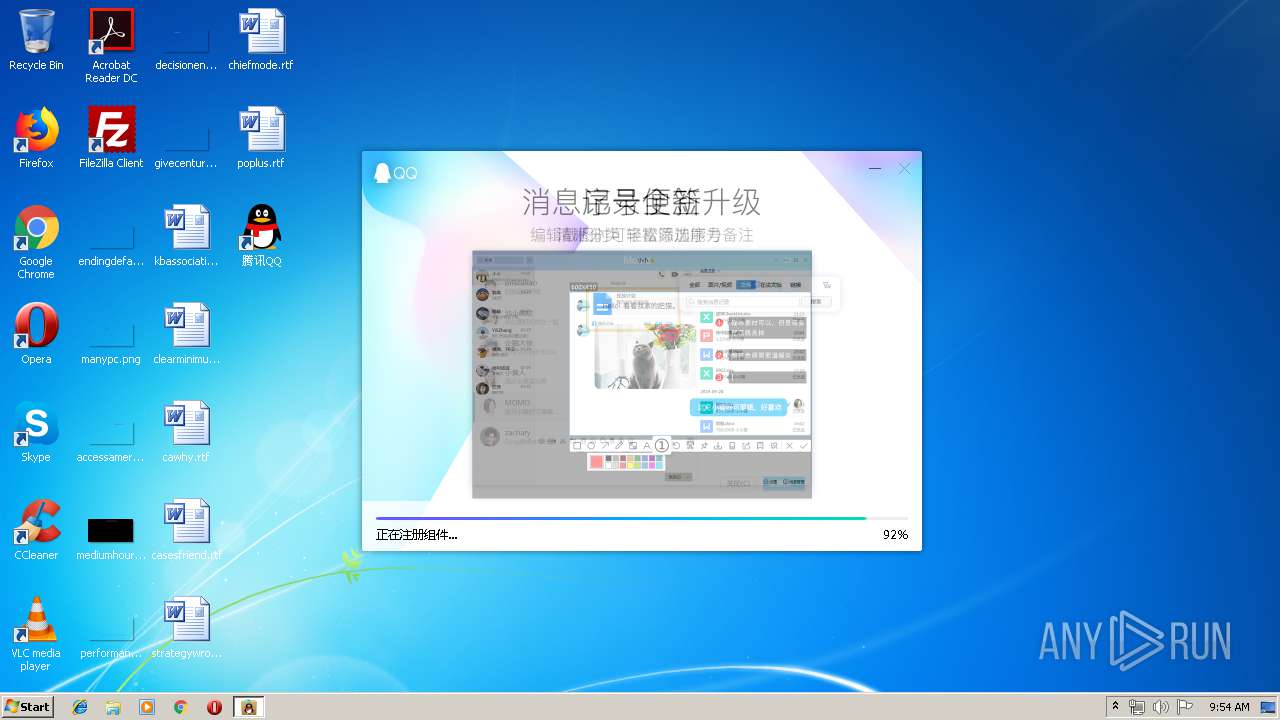Open kbassociati... Word document icon

tap(186, 236)
